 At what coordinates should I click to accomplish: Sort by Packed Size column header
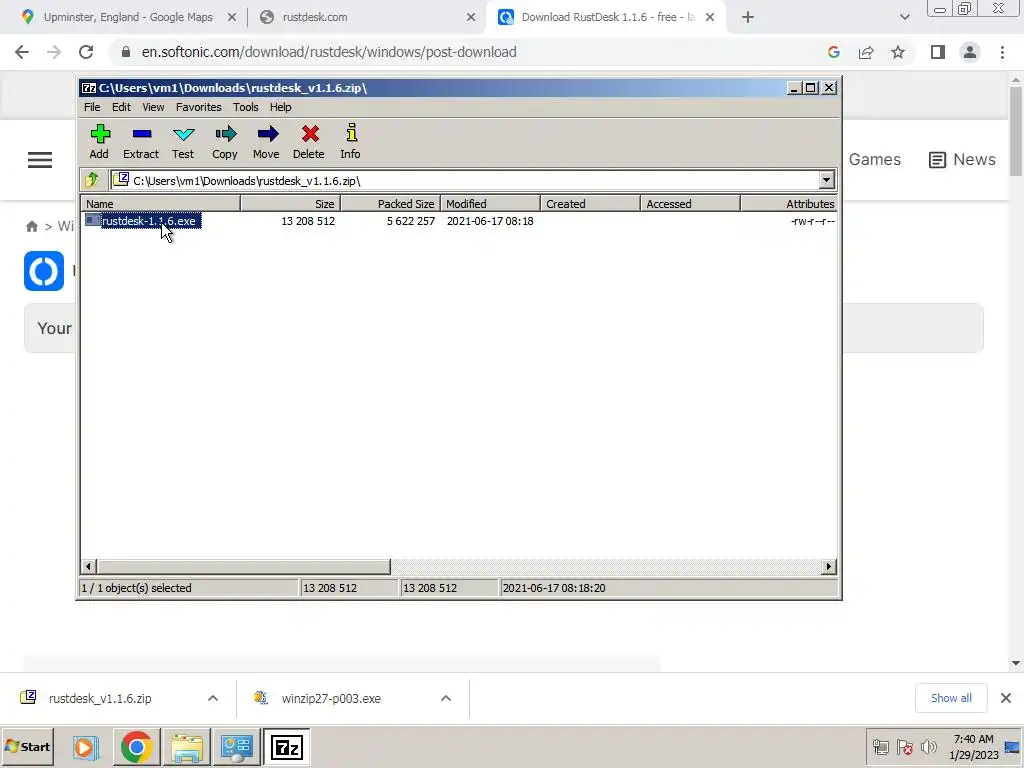pyautogui.click(x=391, y=204)
